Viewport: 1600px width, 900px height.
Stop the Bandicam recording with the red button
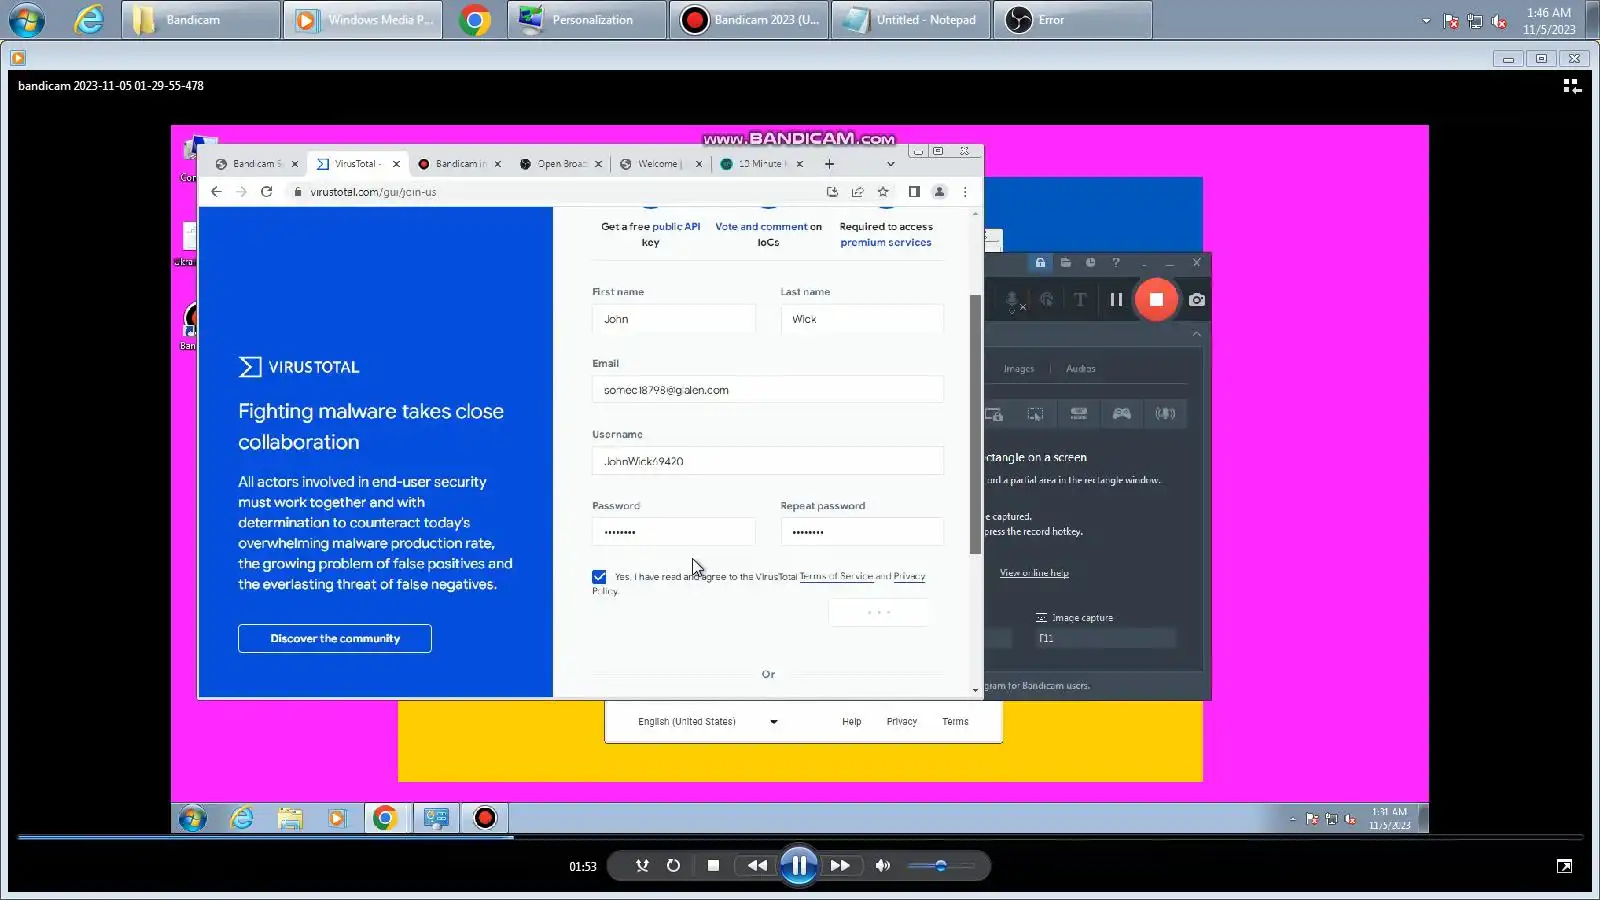point(1156,299)
